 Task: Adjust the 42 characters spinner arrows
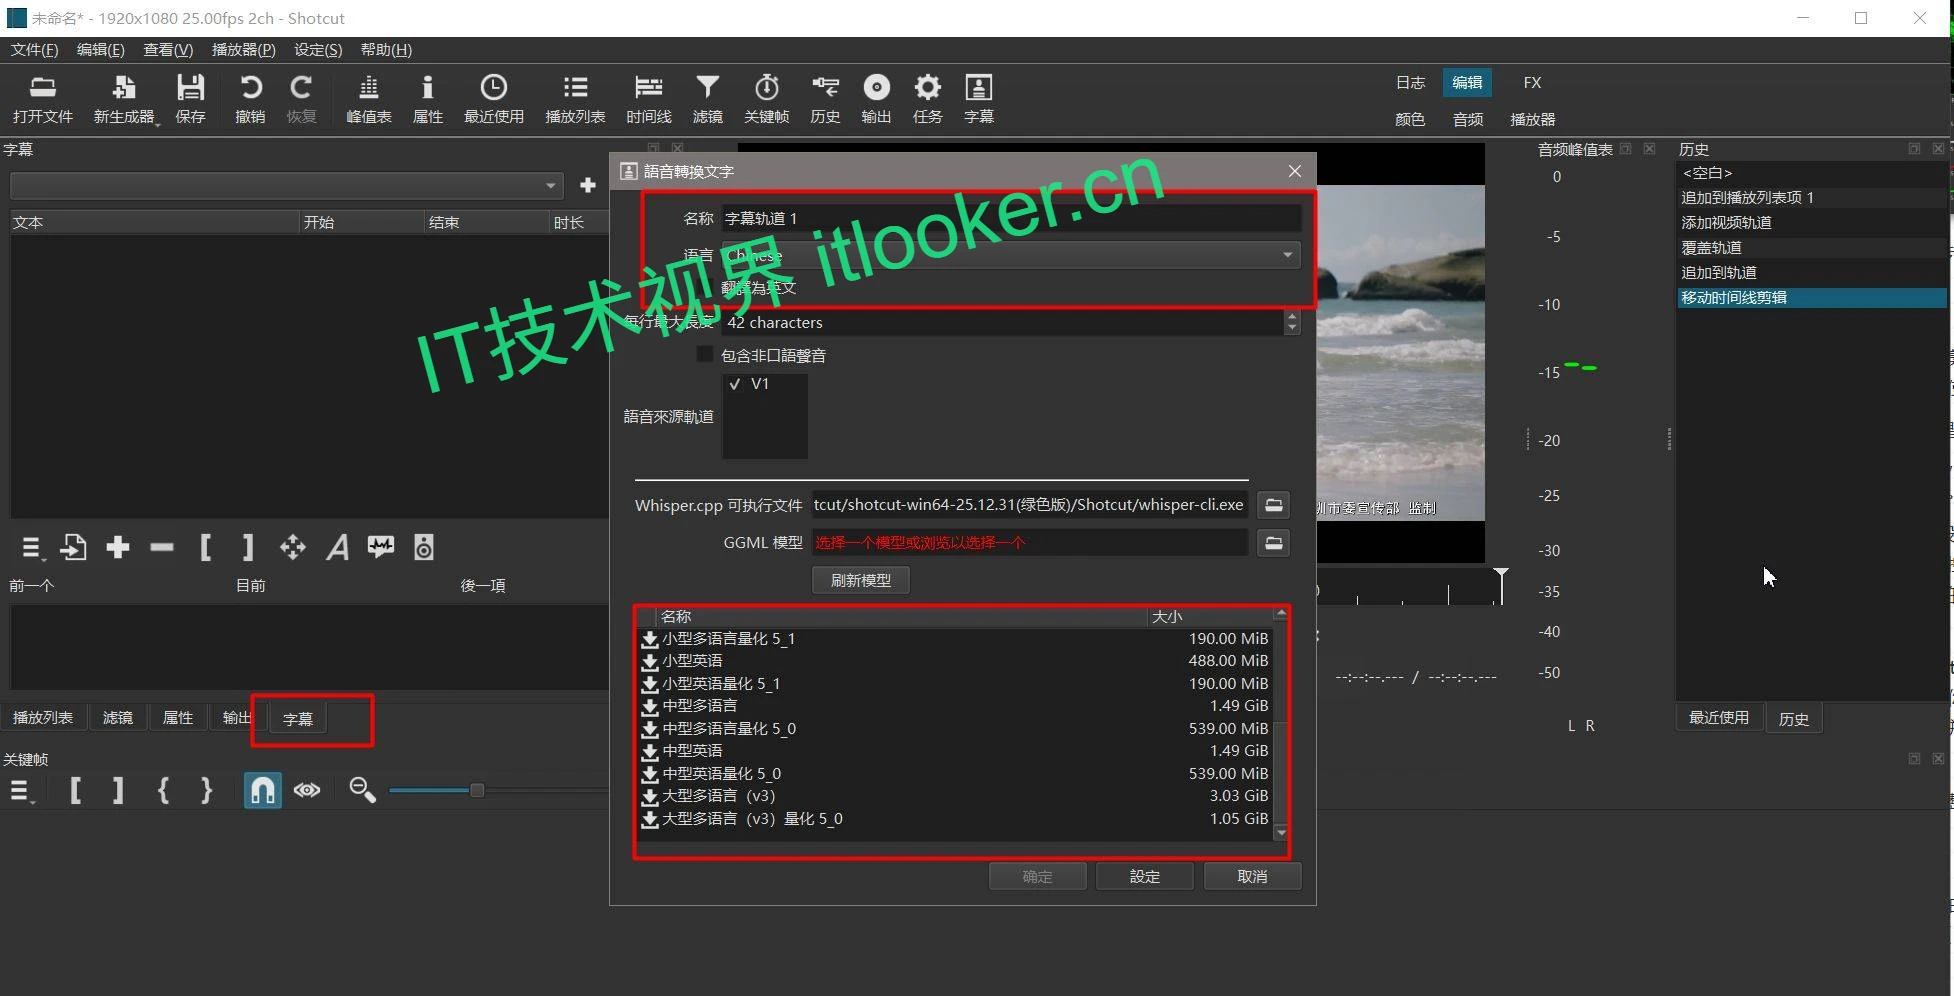1292,322
